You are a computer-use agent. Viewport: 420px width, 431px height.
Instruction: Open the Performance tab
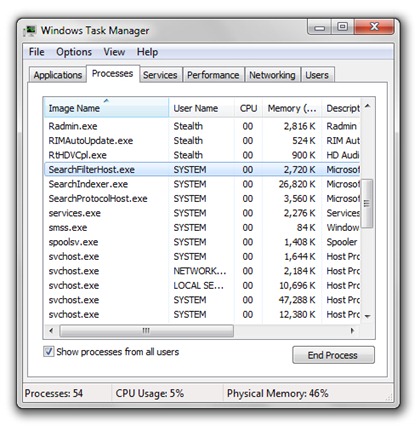pos(213,75)
